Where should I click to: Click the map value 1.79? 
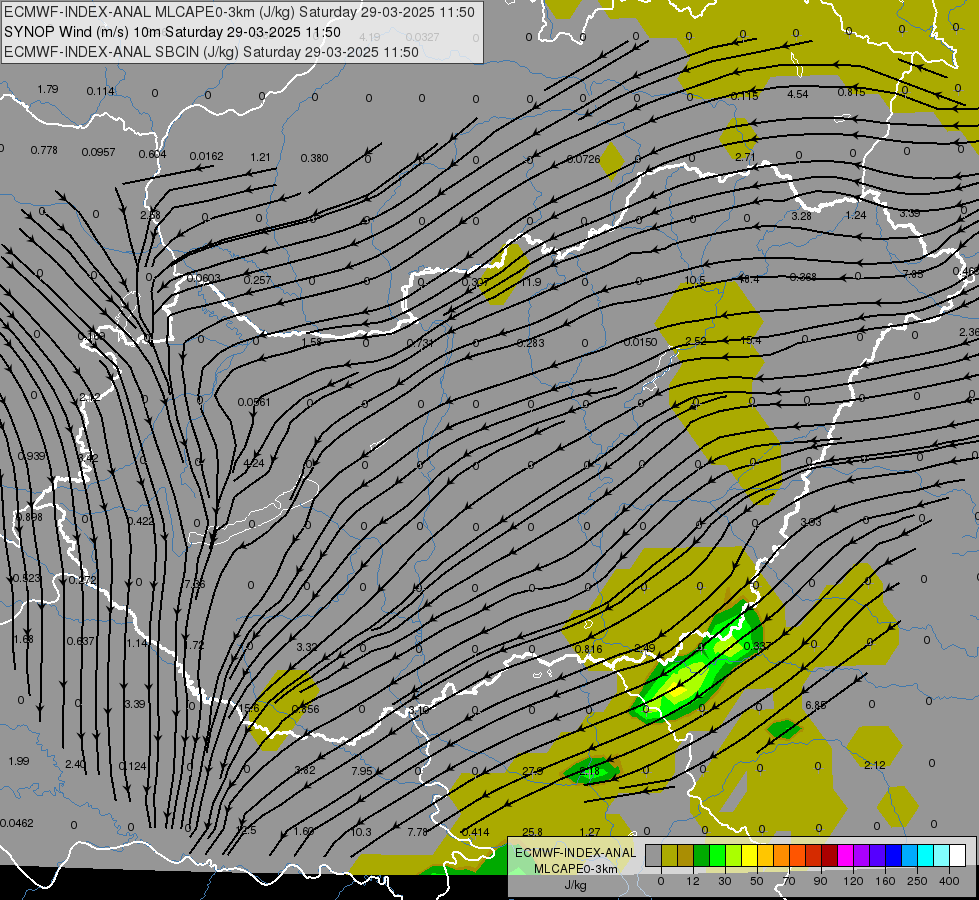pyautogui.click(x=47, y=89)
